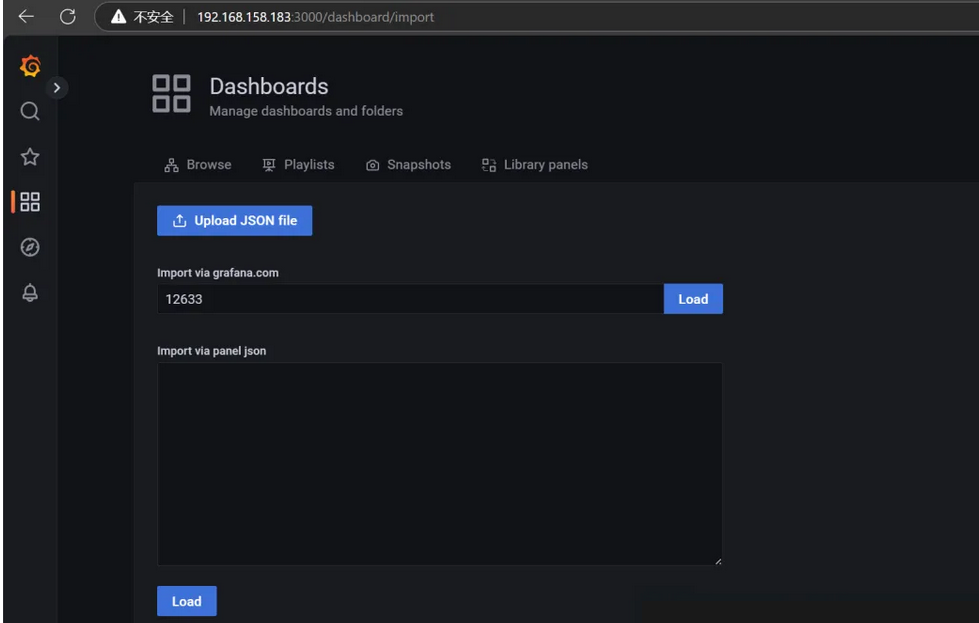Switch to the Library panels tab
Viewport: 979px width, 623px height.
[x=534, y=165]
